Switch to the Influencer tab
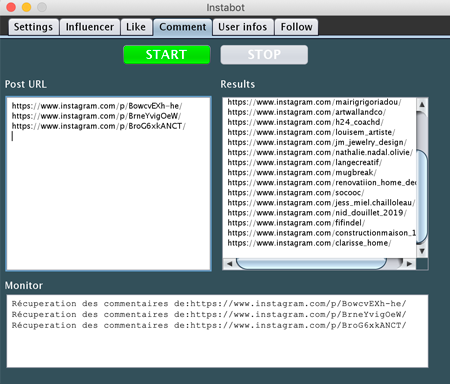The width and height of the screenshot is (450, 384). click(90, 27)
